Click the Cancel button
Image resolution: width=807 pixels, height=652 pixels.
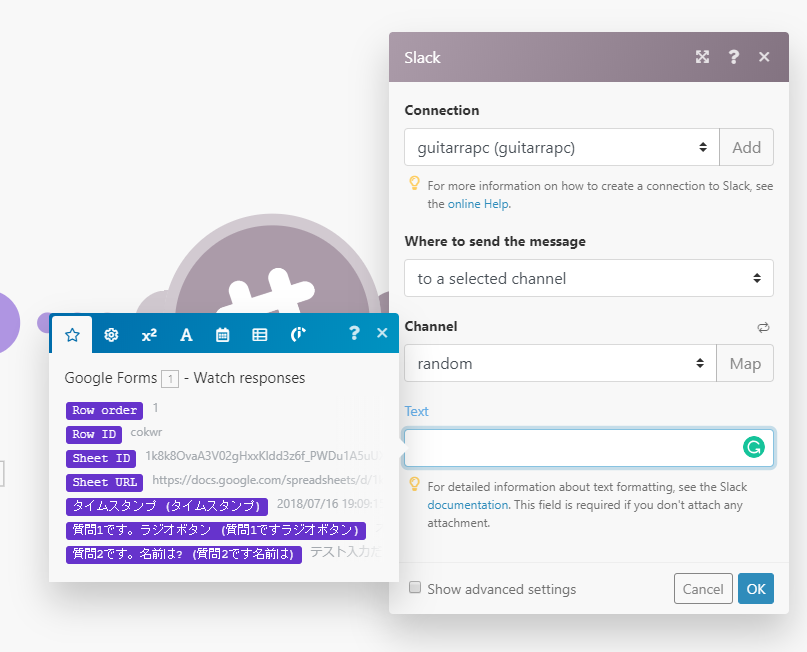coord(703,589)
